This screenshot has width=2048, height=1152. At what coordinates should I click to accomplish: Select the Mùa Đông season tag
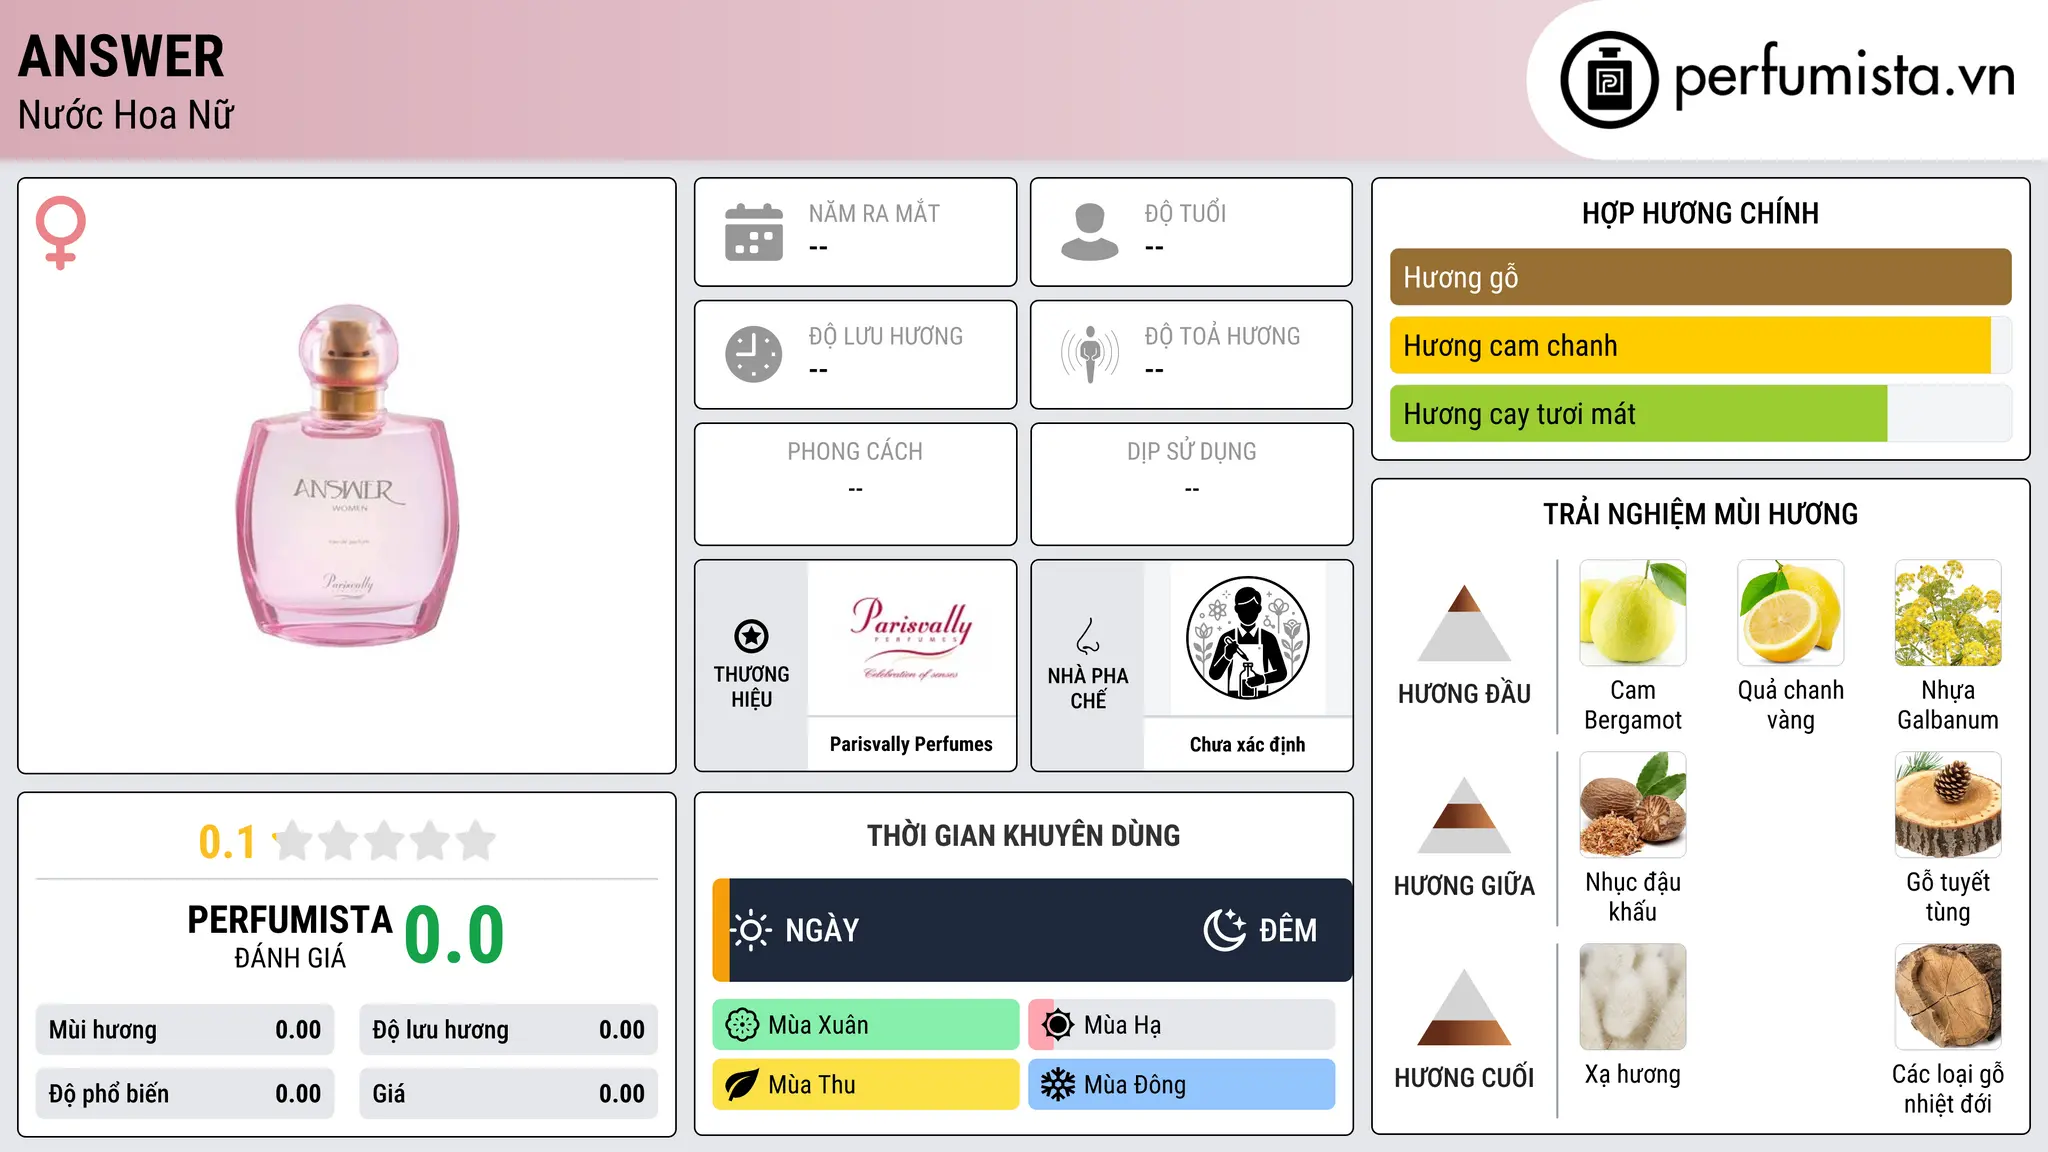(x=1182, y=1085)
